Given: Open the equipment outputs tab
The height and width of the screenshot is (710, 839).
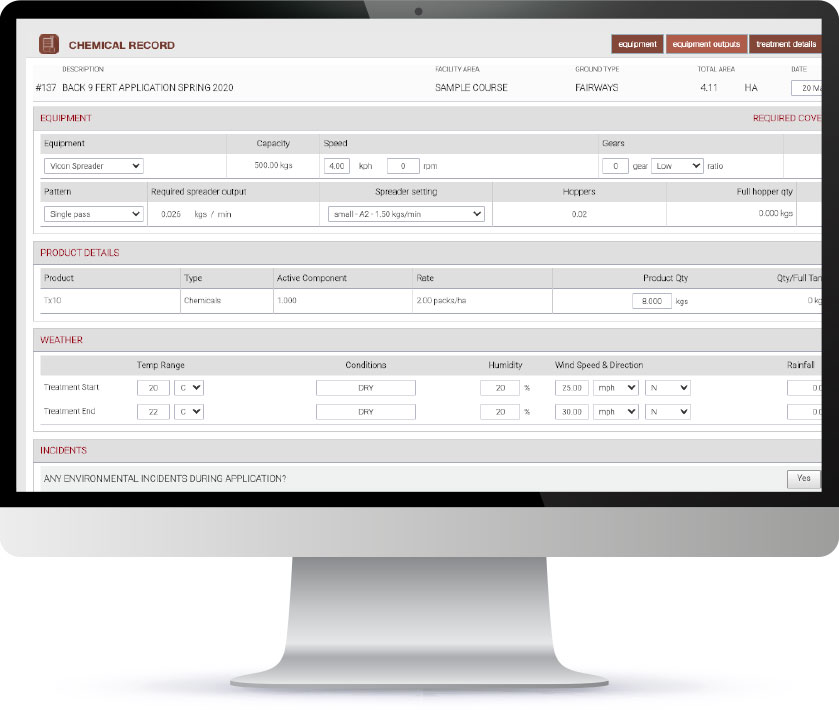Looking at the screenshot, I should 706,45.
